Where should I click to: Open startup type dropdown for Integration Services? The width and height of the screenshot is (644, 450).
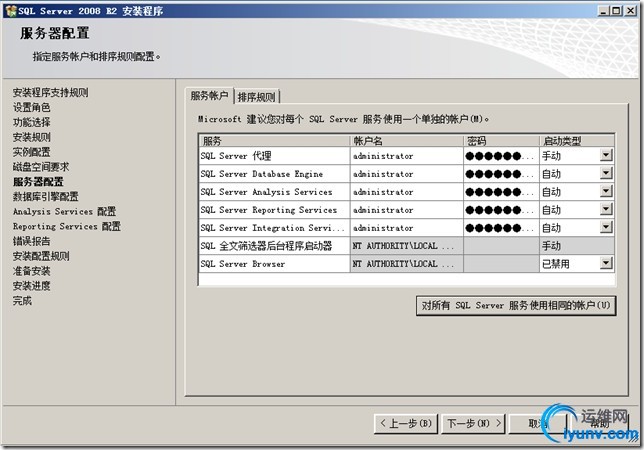pos(606,227)
